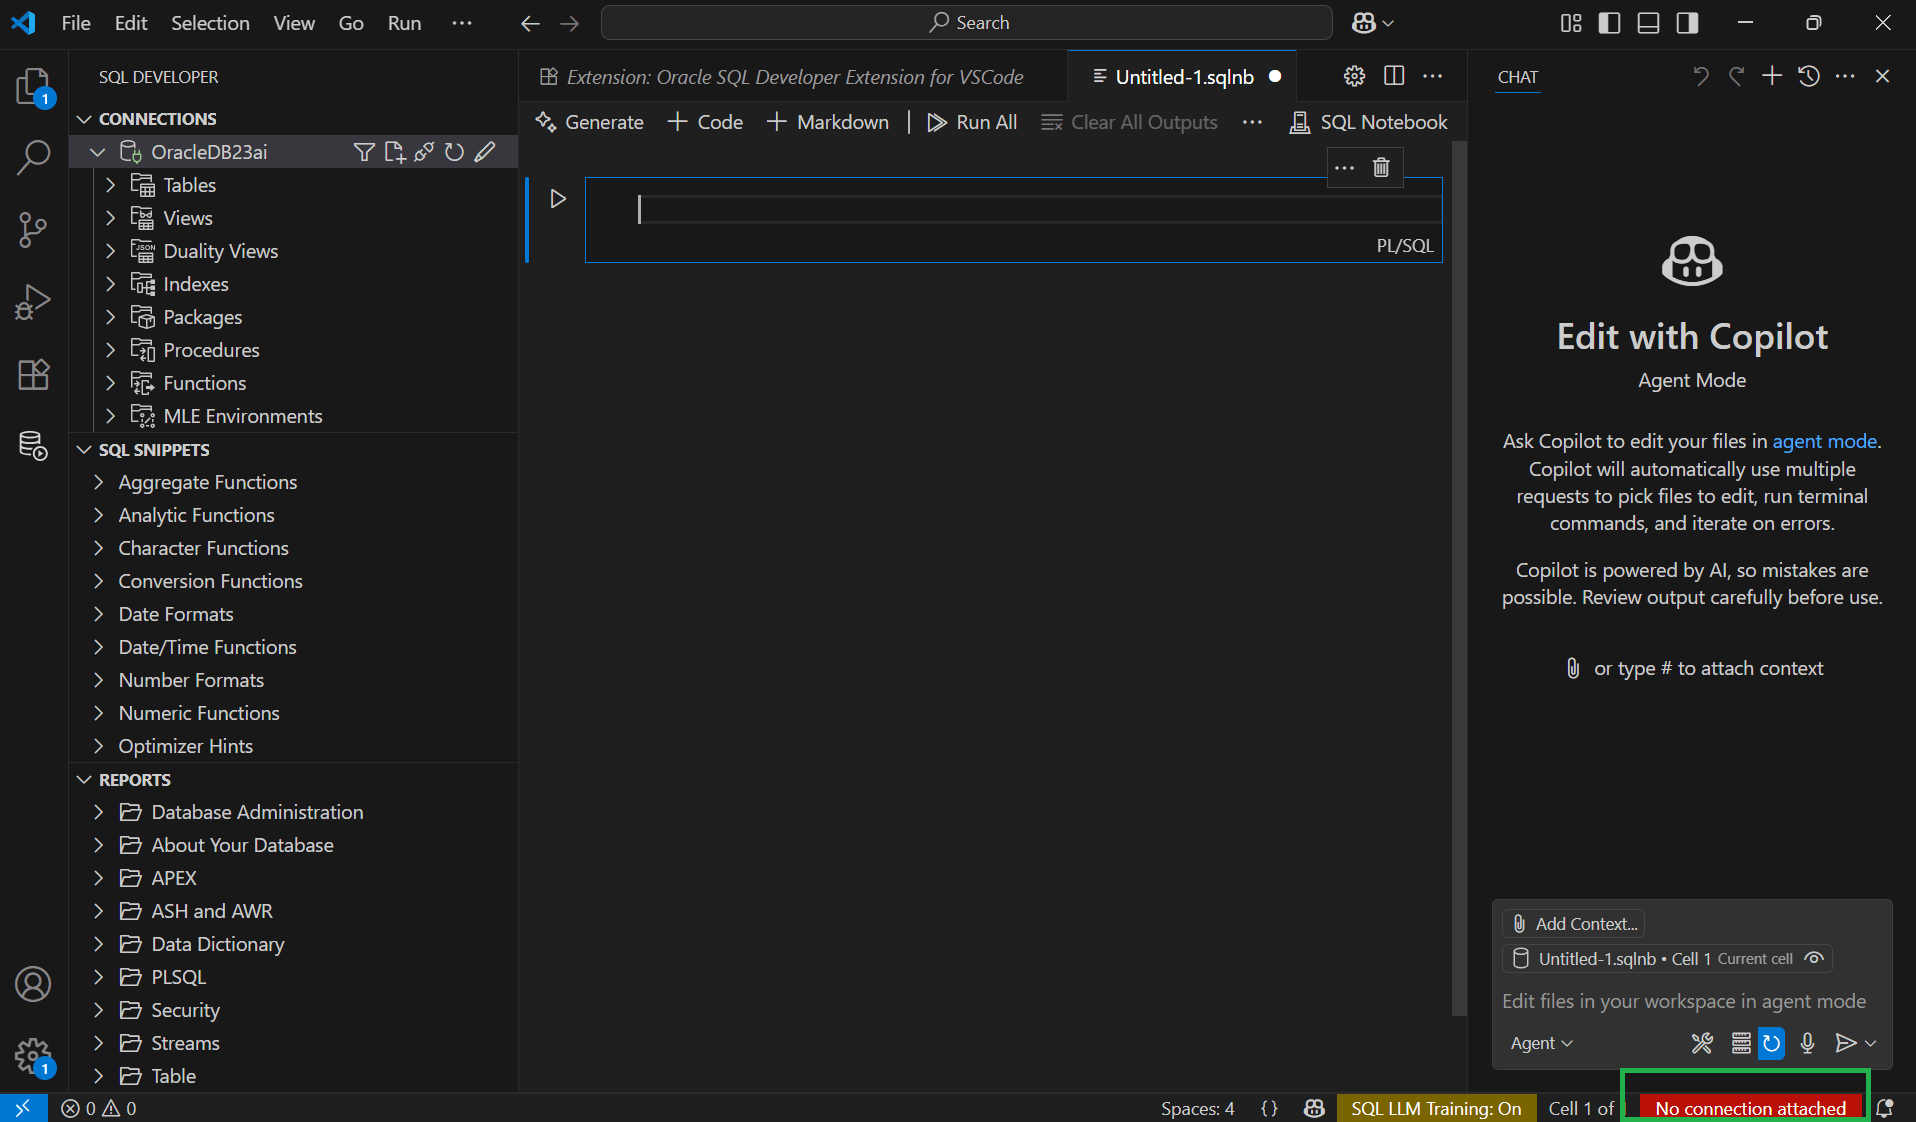The width and height of the screenshot is (1916, 1122).
Task: Open the notebook settings gear icon
Action: 1354,76
